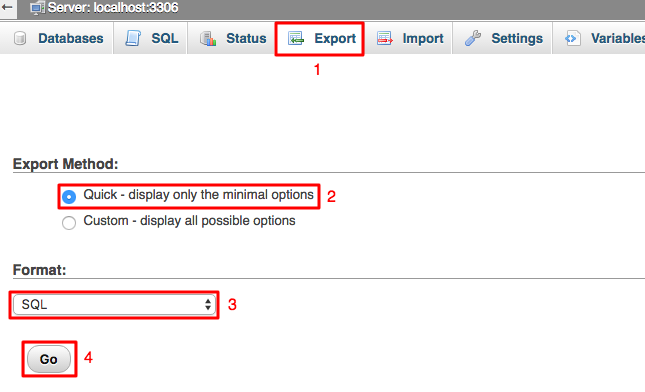Screen dimensions: 645x392
Task: Click the Import arrow icon
Action: tap(385, 38)
